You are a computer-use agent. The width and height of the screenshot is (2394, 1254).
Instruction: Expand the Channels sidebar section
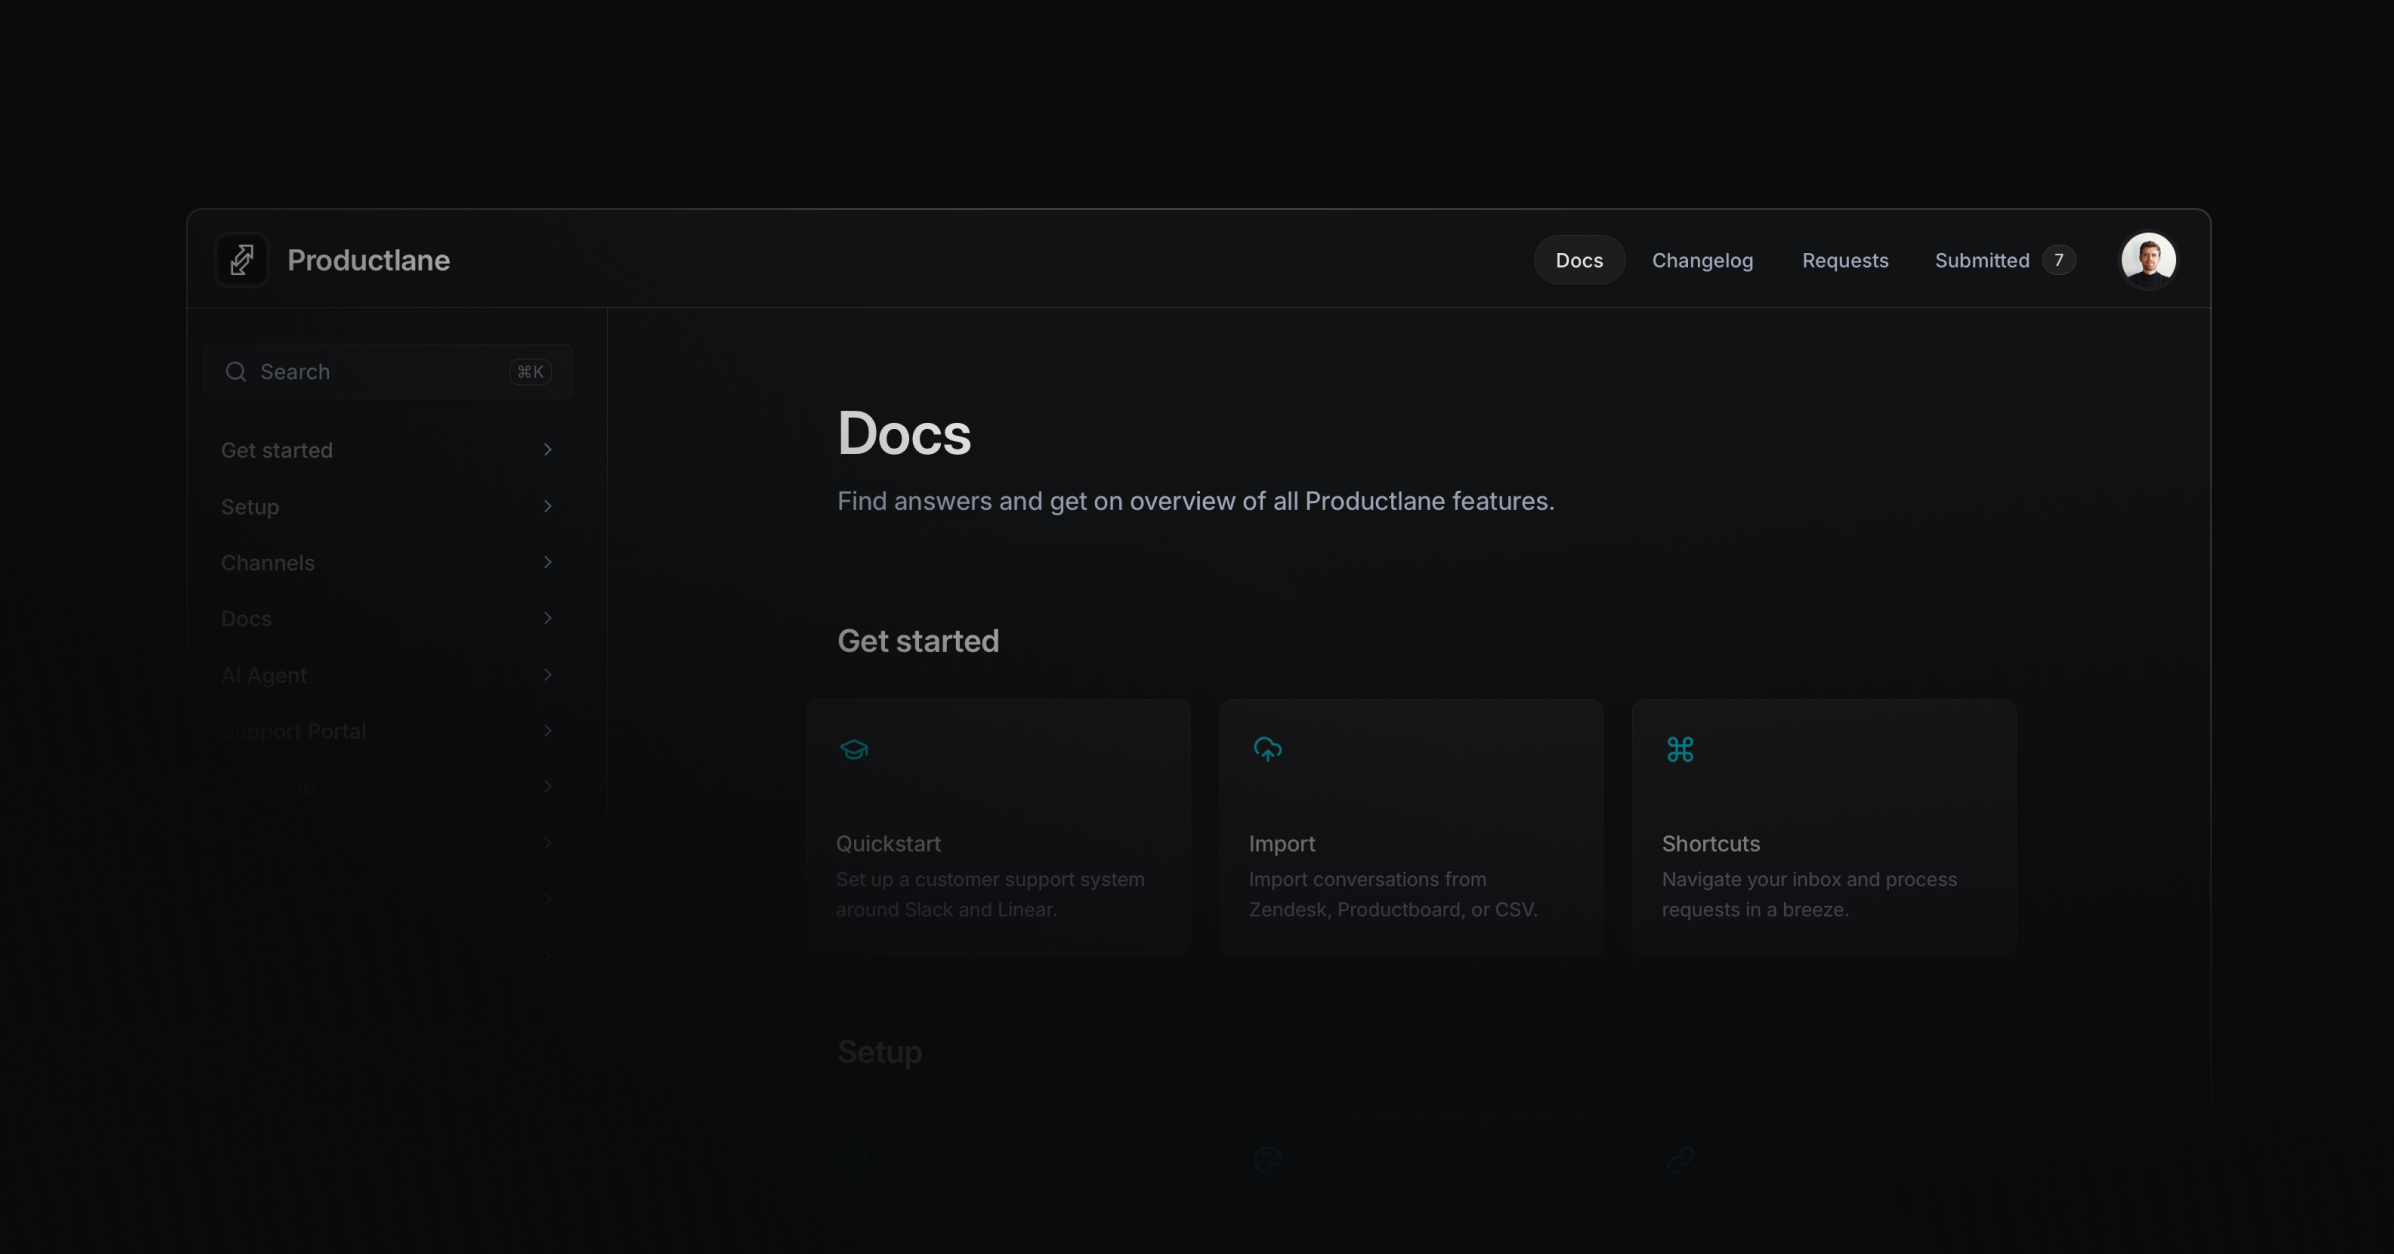tap(268, 563)
